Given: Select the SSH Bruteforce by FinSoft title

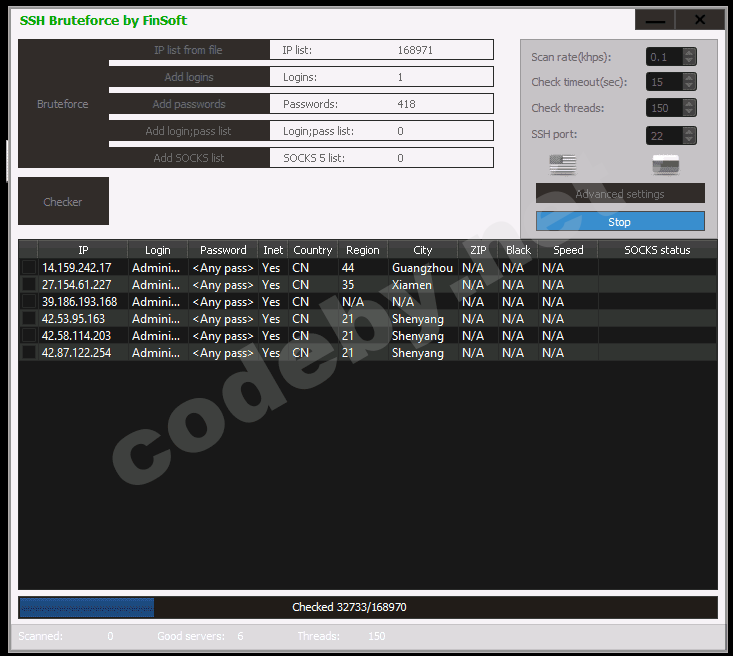Looking at the screenshot, I should tap(103, 21).
